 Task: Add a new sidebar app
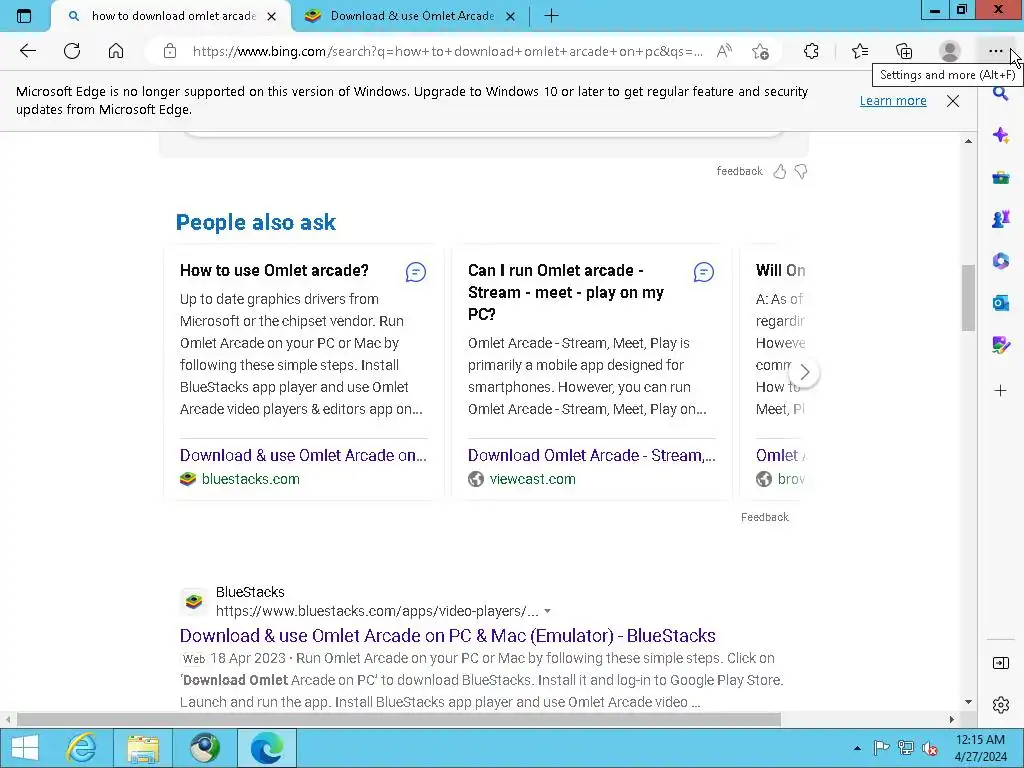point(1000,391)
